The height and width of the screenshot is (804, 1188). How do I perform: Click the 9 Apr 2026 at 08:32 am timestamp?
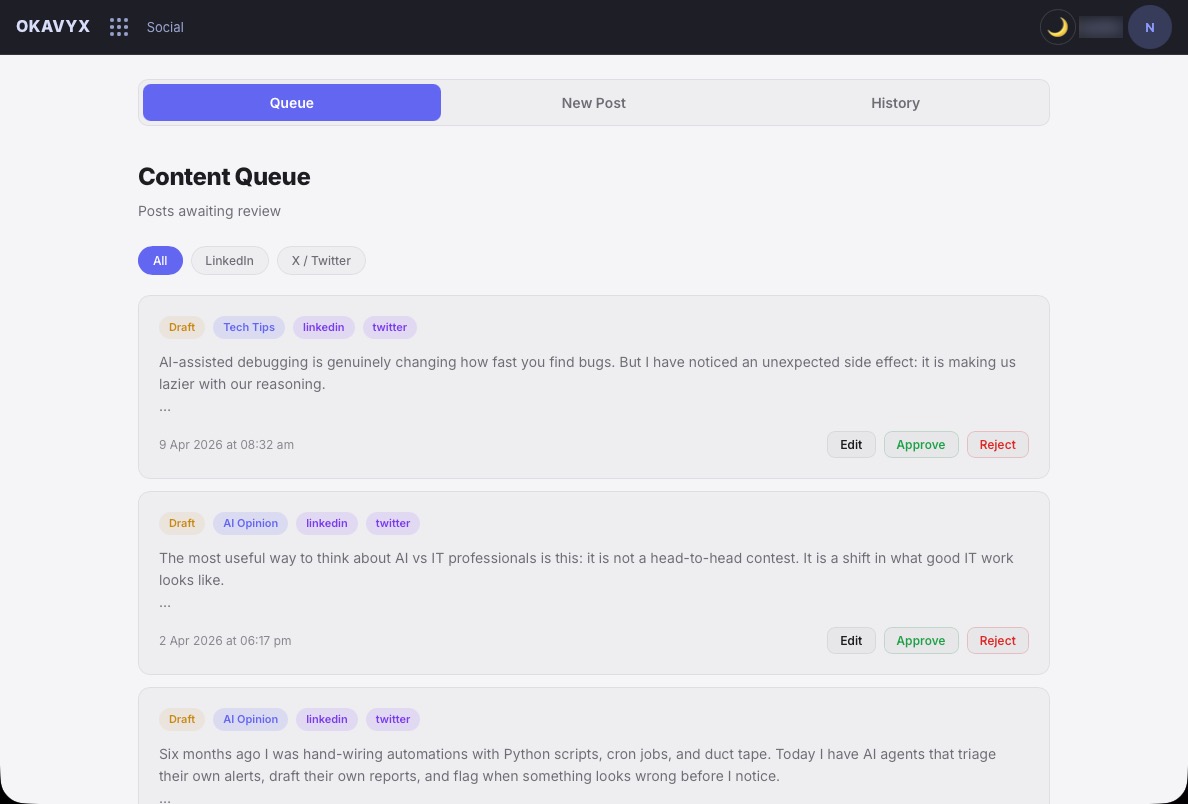point(227,445)
